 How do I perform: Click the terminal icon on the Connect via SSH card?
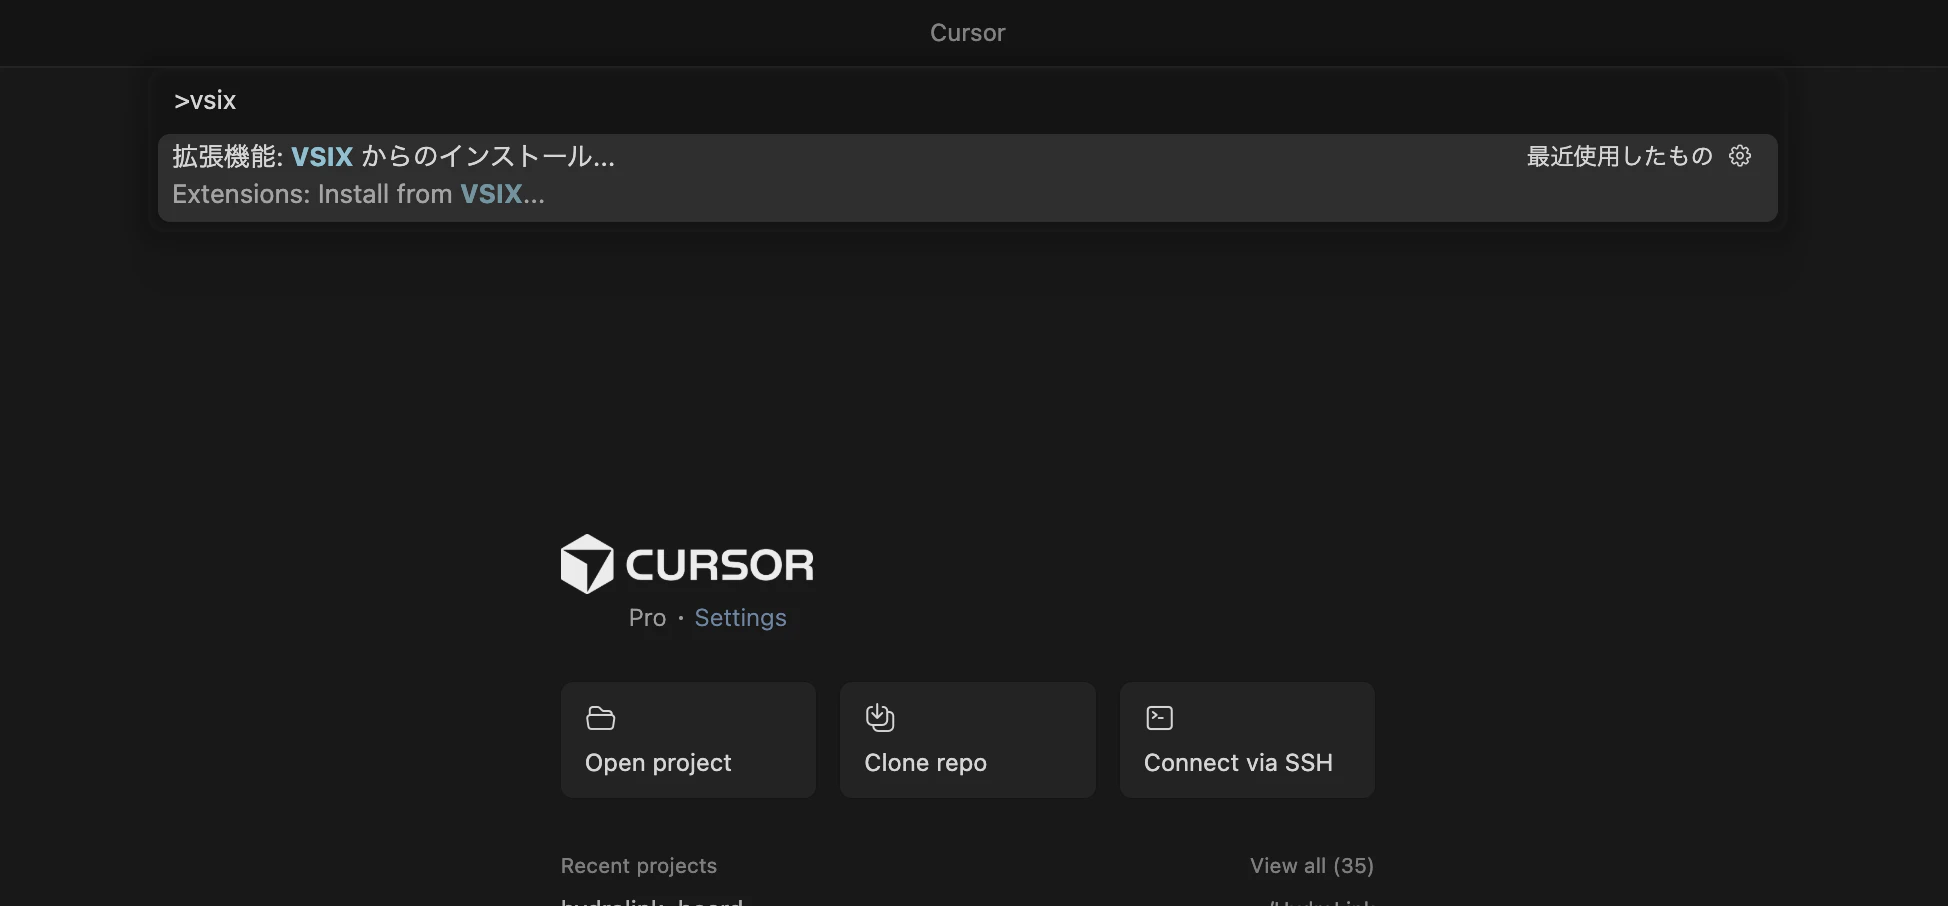click(x=1159, y=718)
